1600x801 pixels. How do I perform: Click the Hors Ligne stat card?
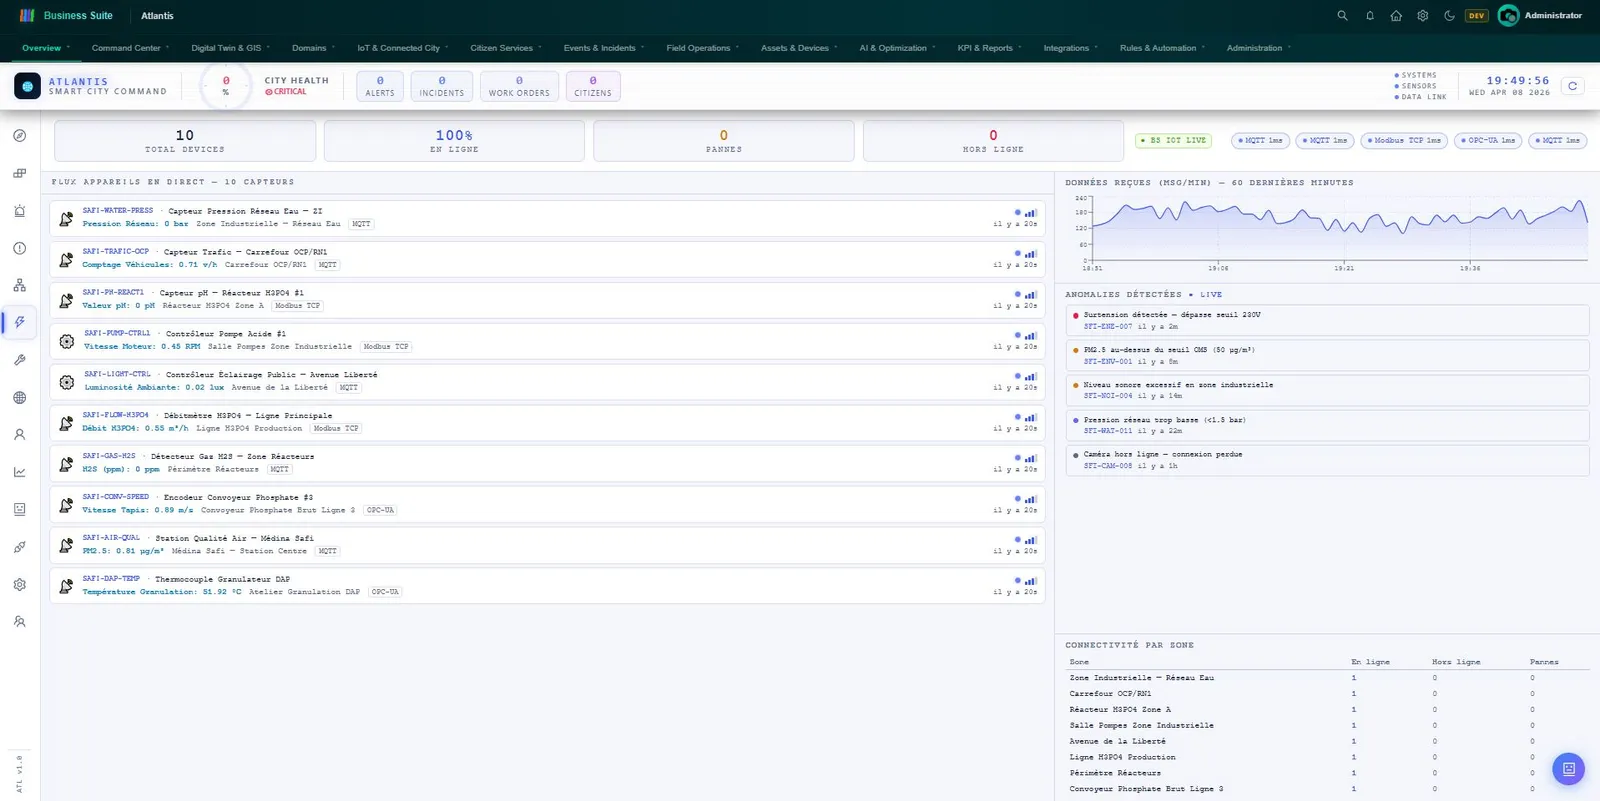pos(993,141)
